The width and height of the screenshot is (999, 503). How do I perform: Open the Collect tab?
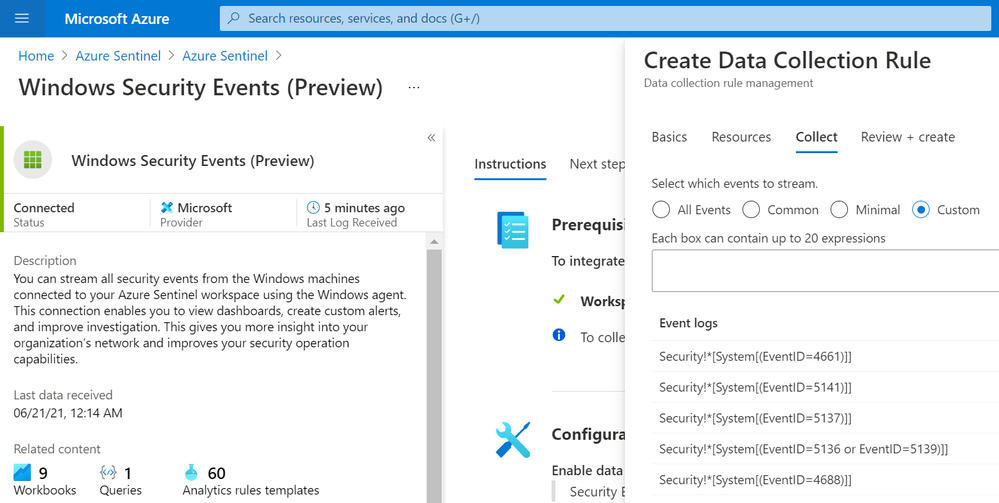pyautogui.click(x=816, y=137)
